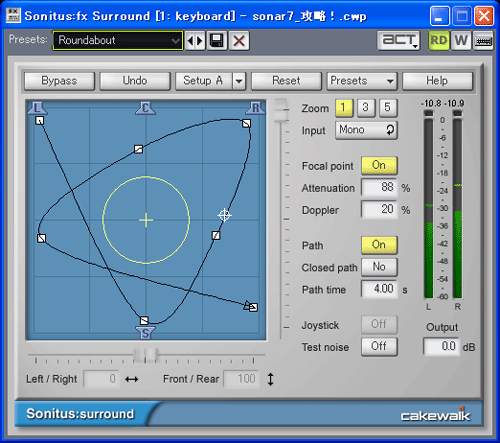Select path node near the R speaker

[x=246, y=124]
